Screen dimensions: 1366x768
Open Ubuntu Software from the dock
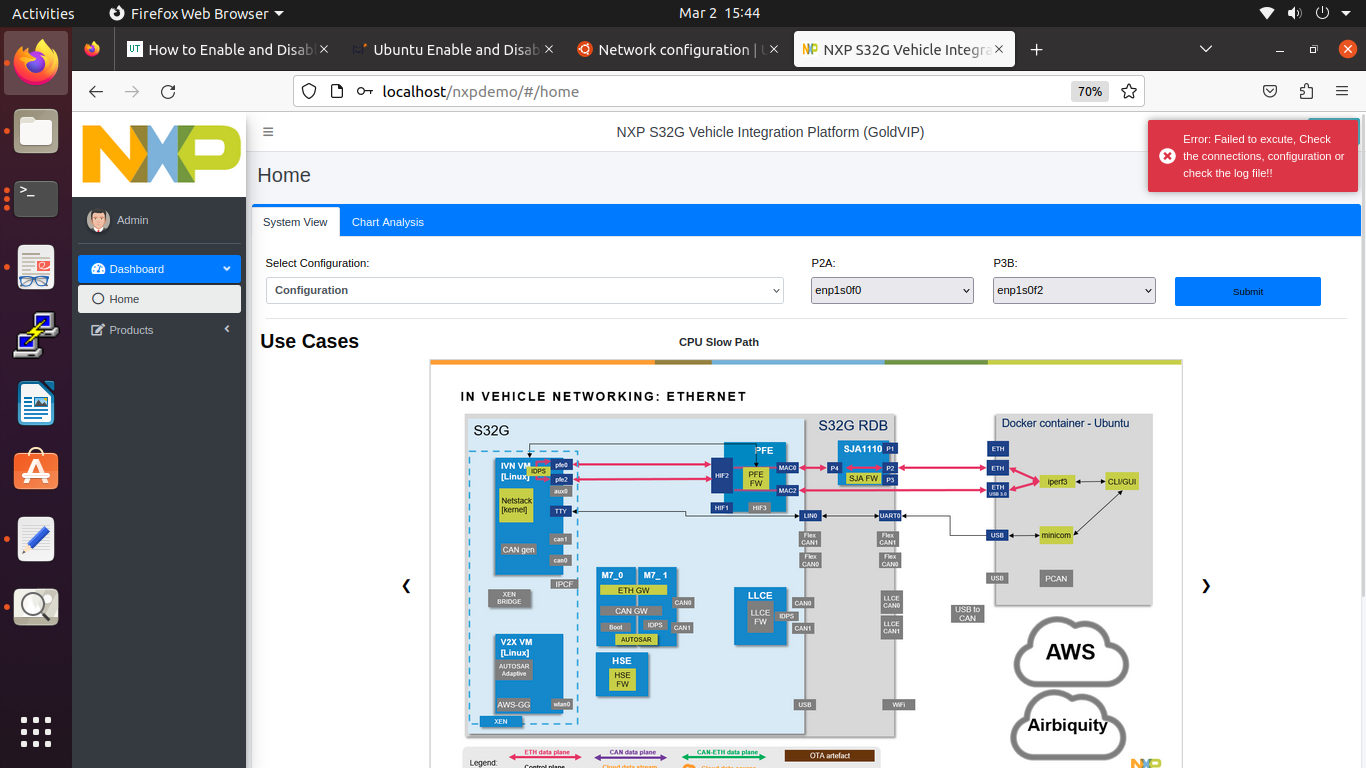point(36,471)
